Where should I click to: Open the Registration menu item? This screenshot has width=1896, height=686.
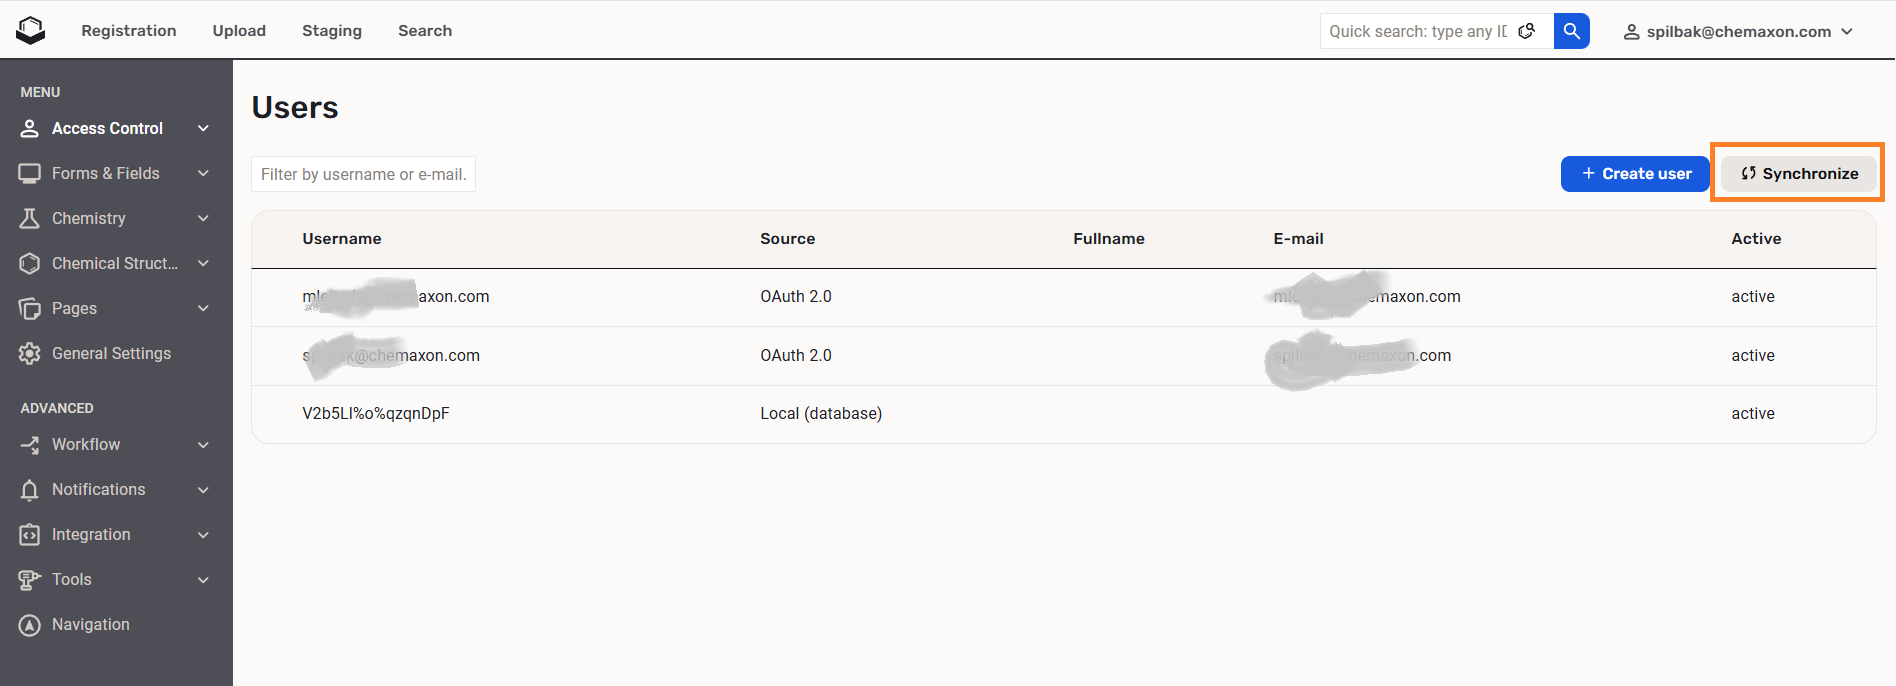pos(128,31)
